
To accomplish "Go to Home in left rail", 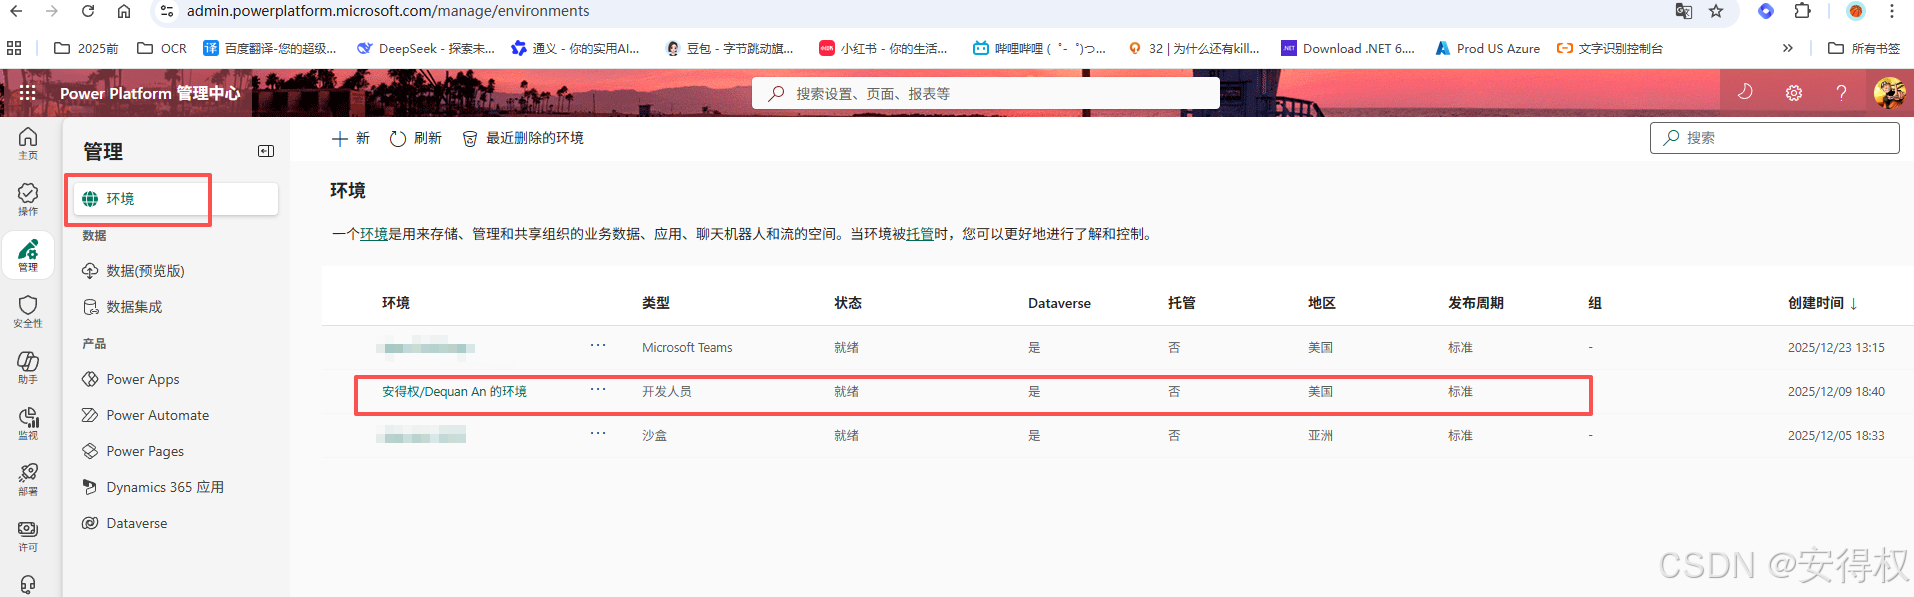I will pos(28,143).
